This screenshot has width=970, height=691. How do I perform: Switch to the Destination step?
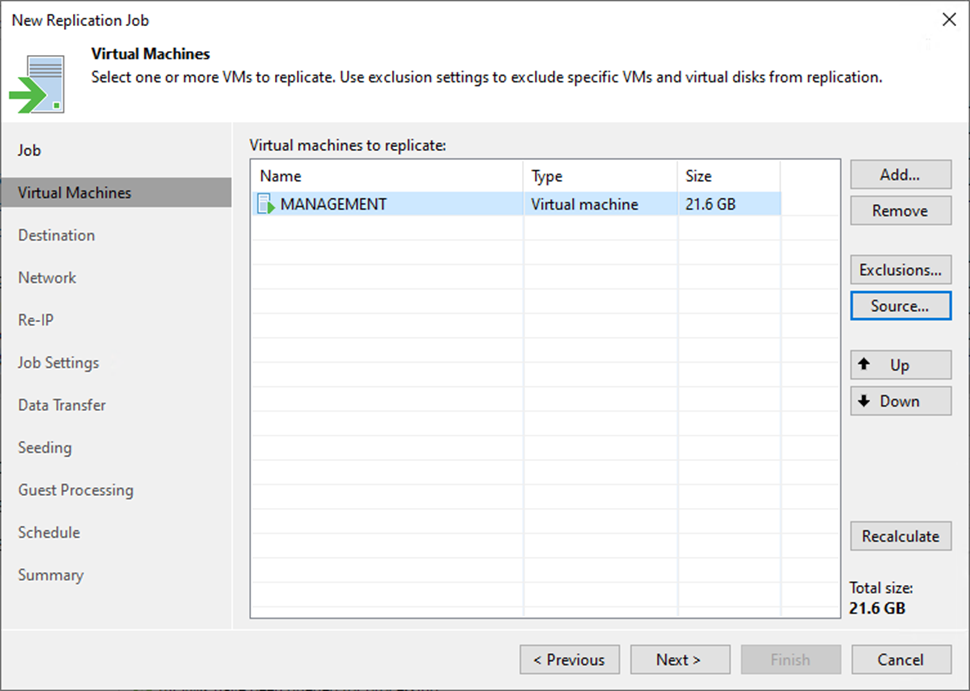point(57,236)
